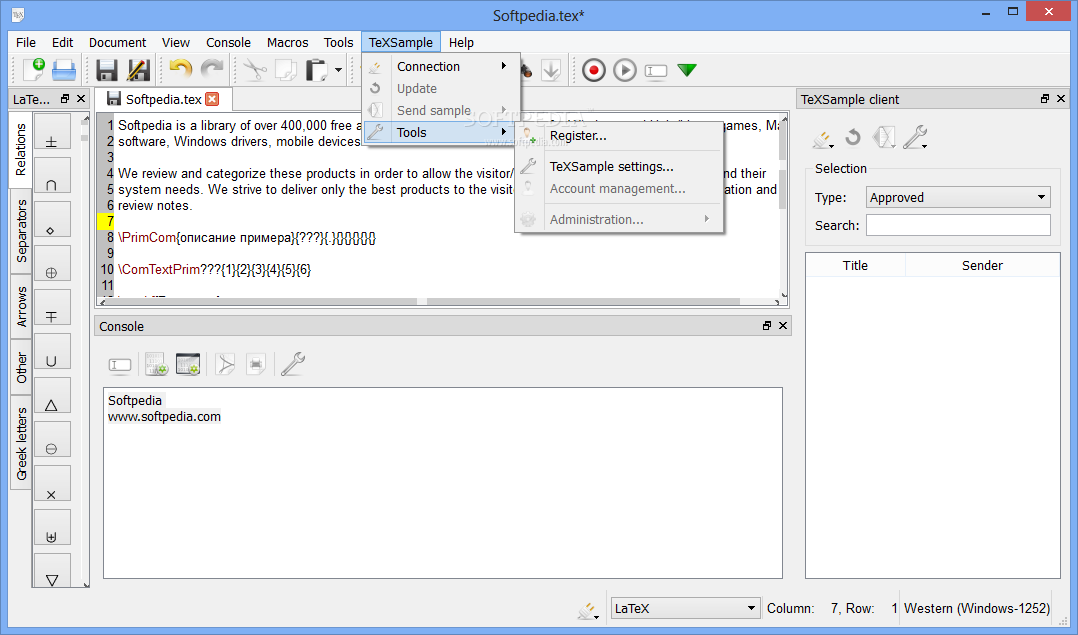Insert the triangle up symbol
1078x635 pixels.
(x=52, y=396)
